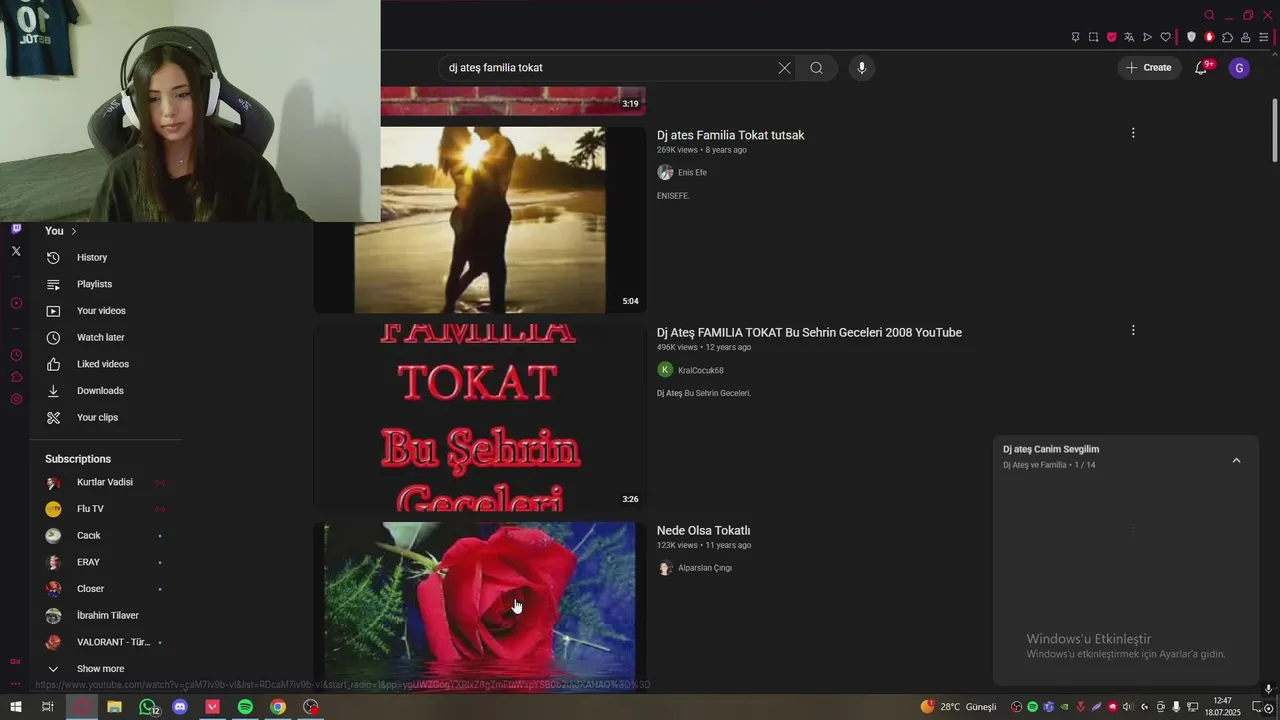Visit Enis Efe channel
Image resolution: width=1280 pixels, height=720 pixels.
click(x=692, y=173)
